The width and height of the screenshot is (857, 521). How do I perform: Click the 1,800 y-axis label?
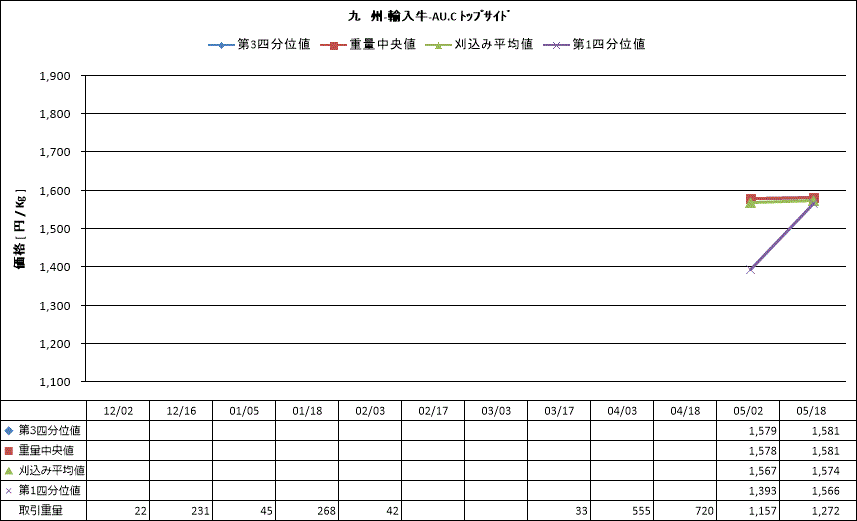coord(55,114)
